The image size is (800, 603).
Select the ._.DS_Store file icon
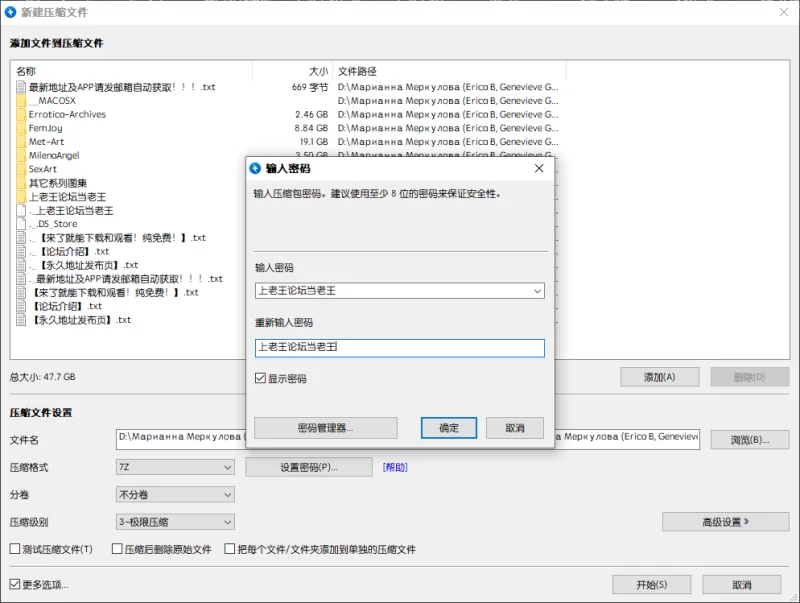coord(21,223)
